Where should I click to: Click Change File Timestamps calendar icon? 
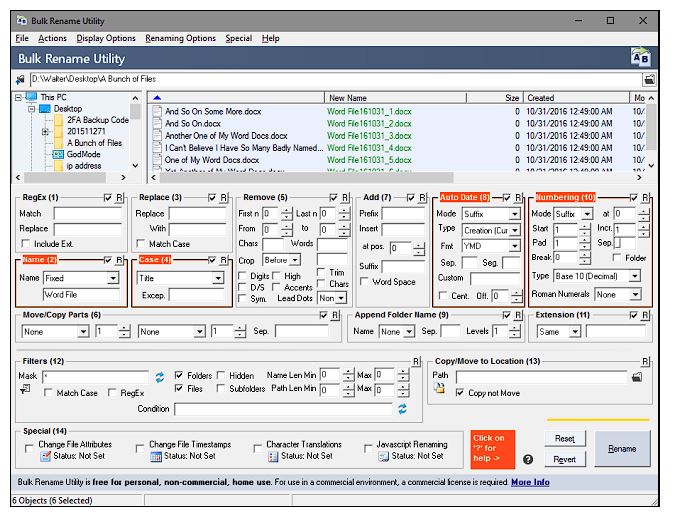[156, 456]
